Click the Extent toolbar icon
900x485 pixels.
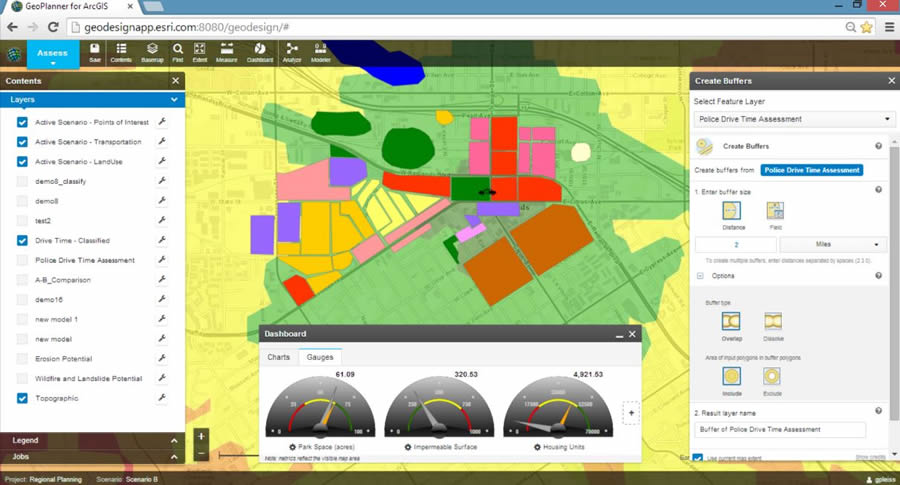pyautogui.click(x=199, y=52)
